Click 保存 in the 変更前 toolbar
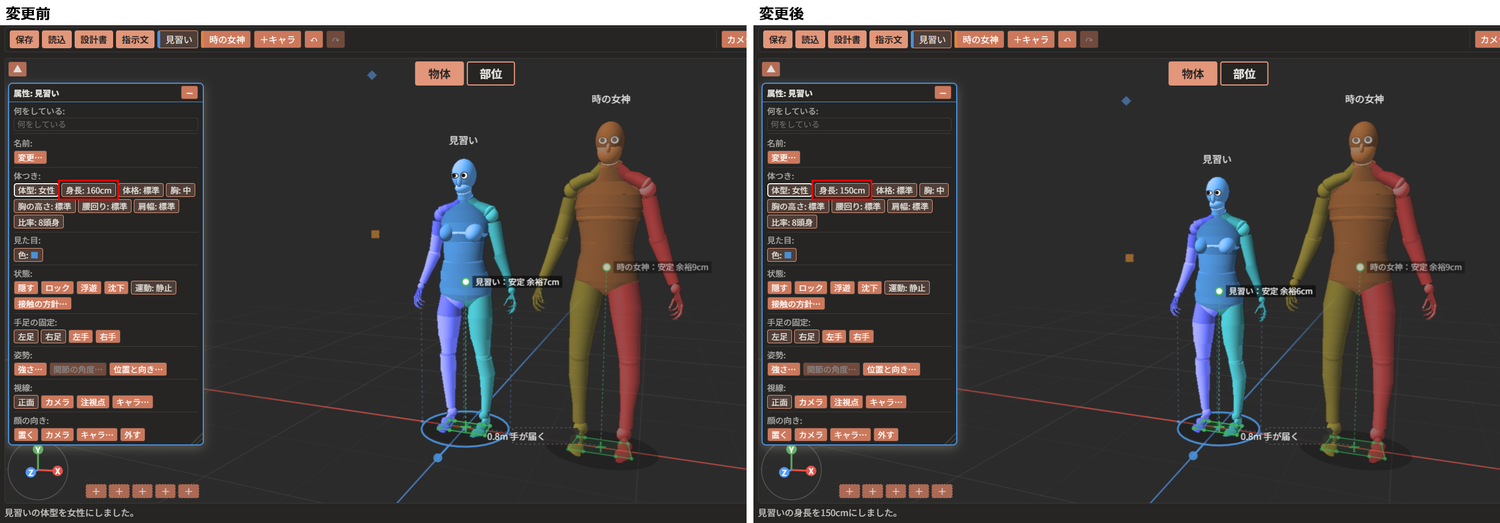Viewport: 1500px width, 523px height. pyautogui.click(x=25, y=40)
